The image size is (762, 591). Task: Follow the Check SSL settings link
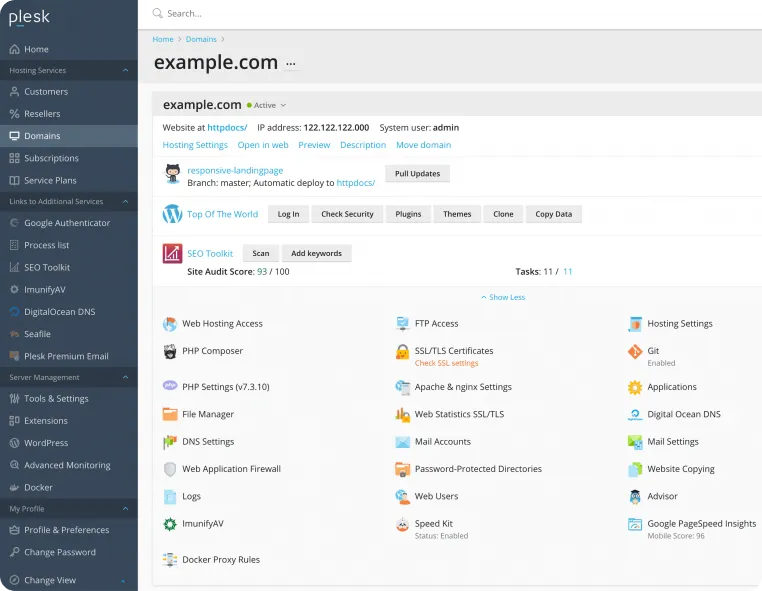click(446, 363)
